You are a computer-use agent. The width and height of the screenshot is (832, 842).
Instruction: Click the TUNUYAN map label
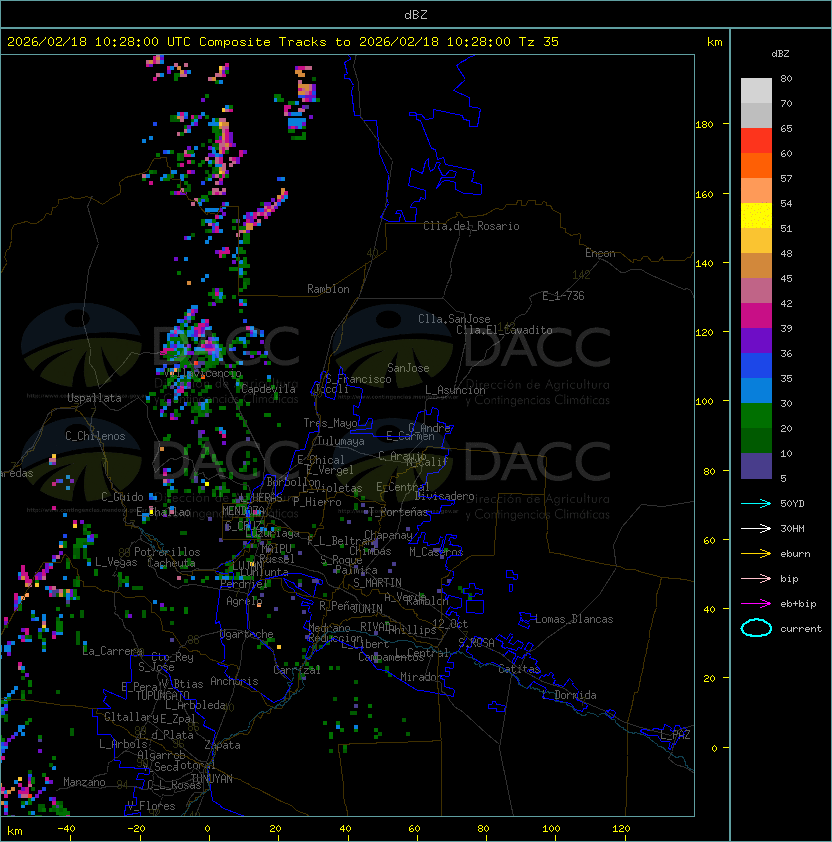pos(212,779)
